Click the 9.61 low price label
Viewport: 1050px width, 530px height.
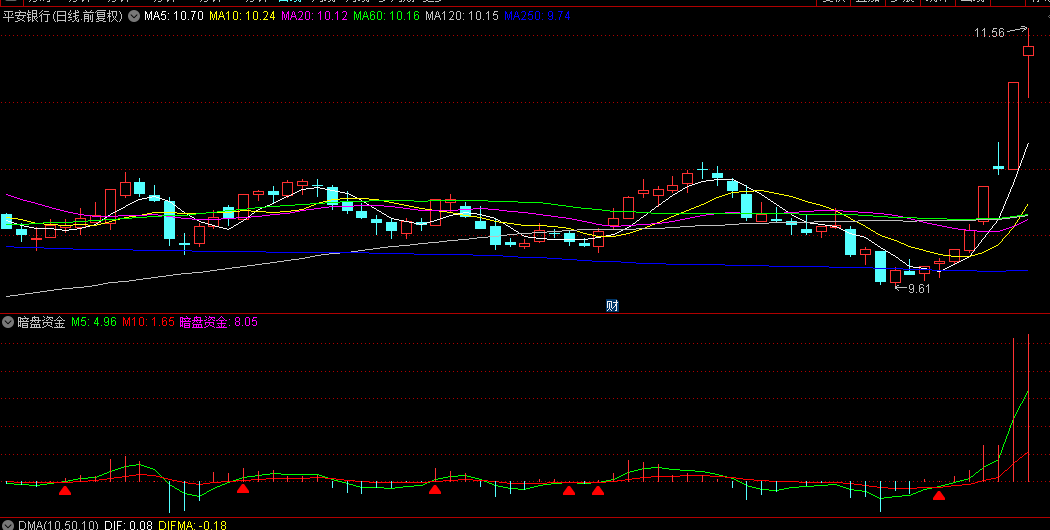(919, 289)
